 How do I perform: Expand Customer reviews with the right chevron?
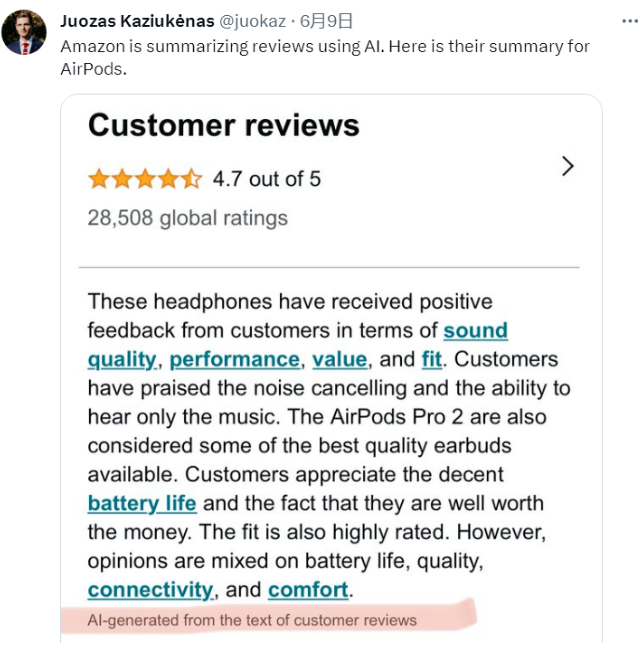click(567, 166)
